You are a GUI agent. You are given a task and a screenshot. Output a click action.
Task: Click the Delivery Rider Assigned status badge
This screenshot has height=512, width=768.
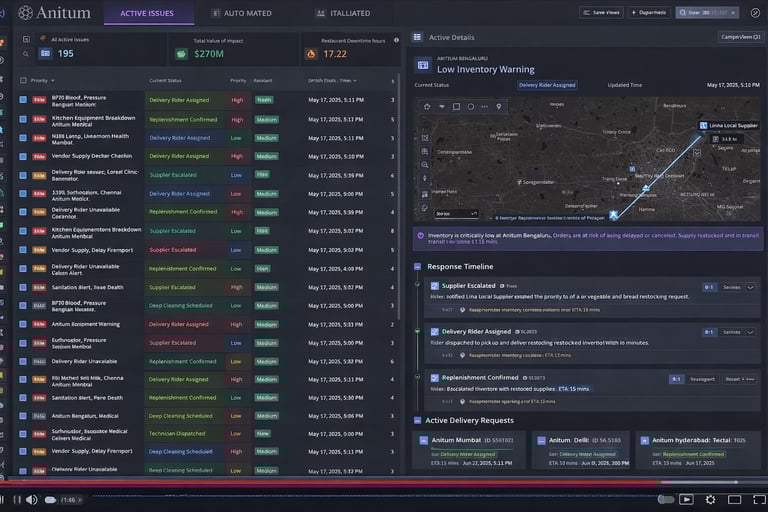tap(547, 85)
